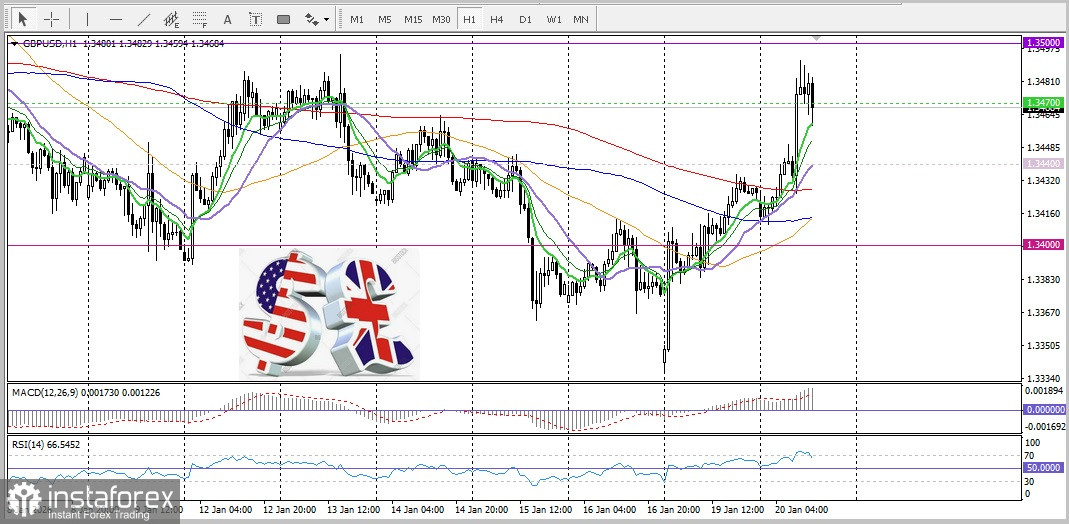Image resolution: width=1069 pixels, height=524 pixels.
Task: Switch to M30 timeframe
Action: (440, 19)
